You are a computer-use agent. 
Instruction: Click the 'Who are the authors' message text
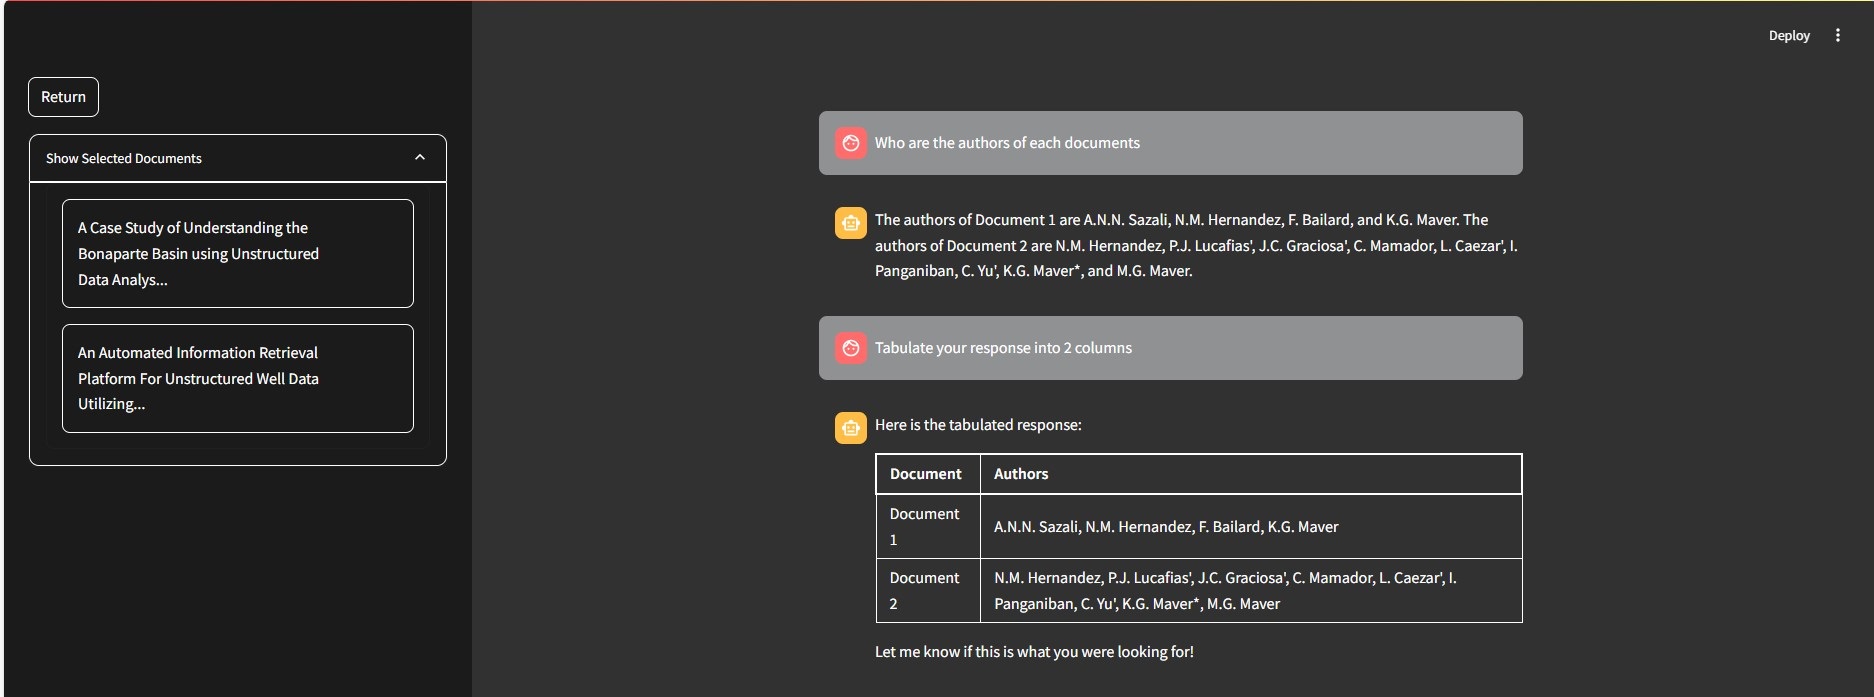click(1007, 143)
